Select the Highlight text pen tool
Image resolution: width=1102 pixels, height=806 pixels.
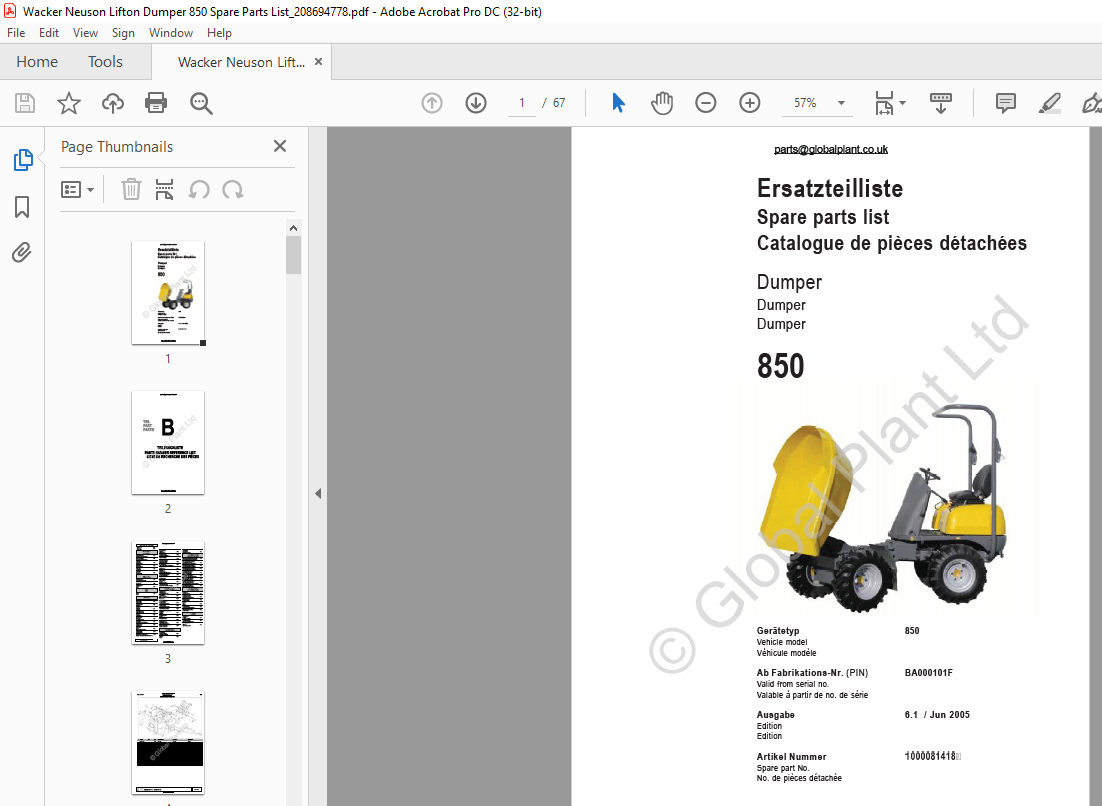point(1049,103)
